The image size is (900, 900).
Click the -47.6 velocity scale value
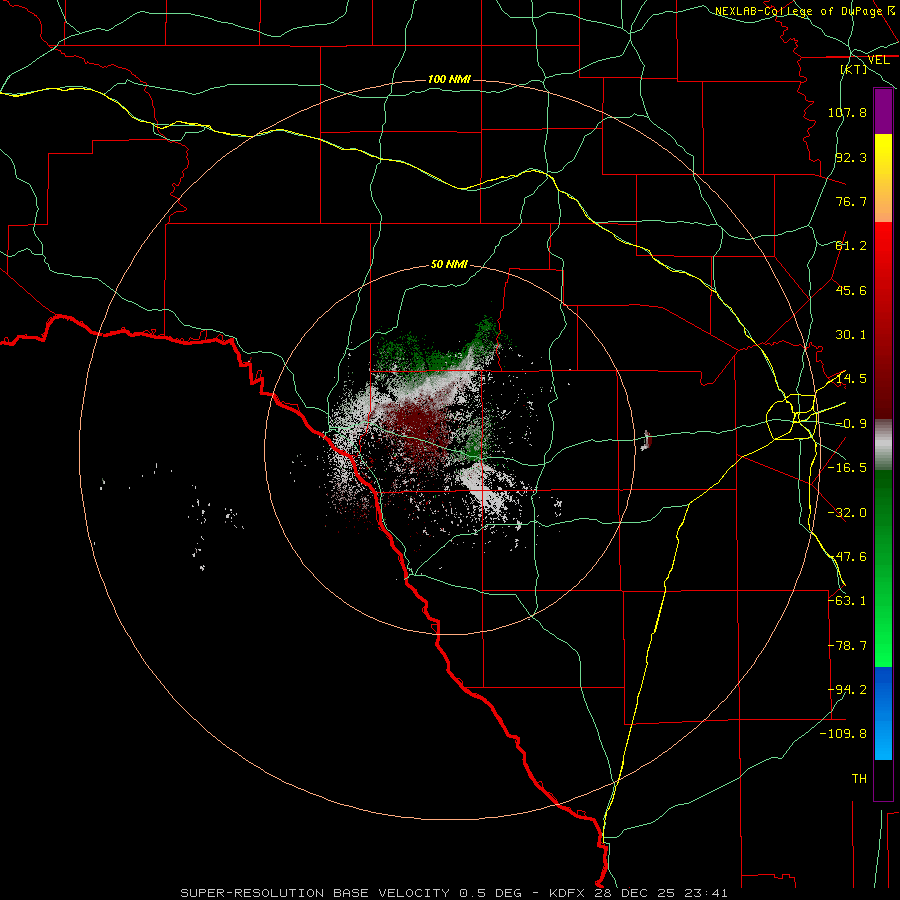(847, 557)
